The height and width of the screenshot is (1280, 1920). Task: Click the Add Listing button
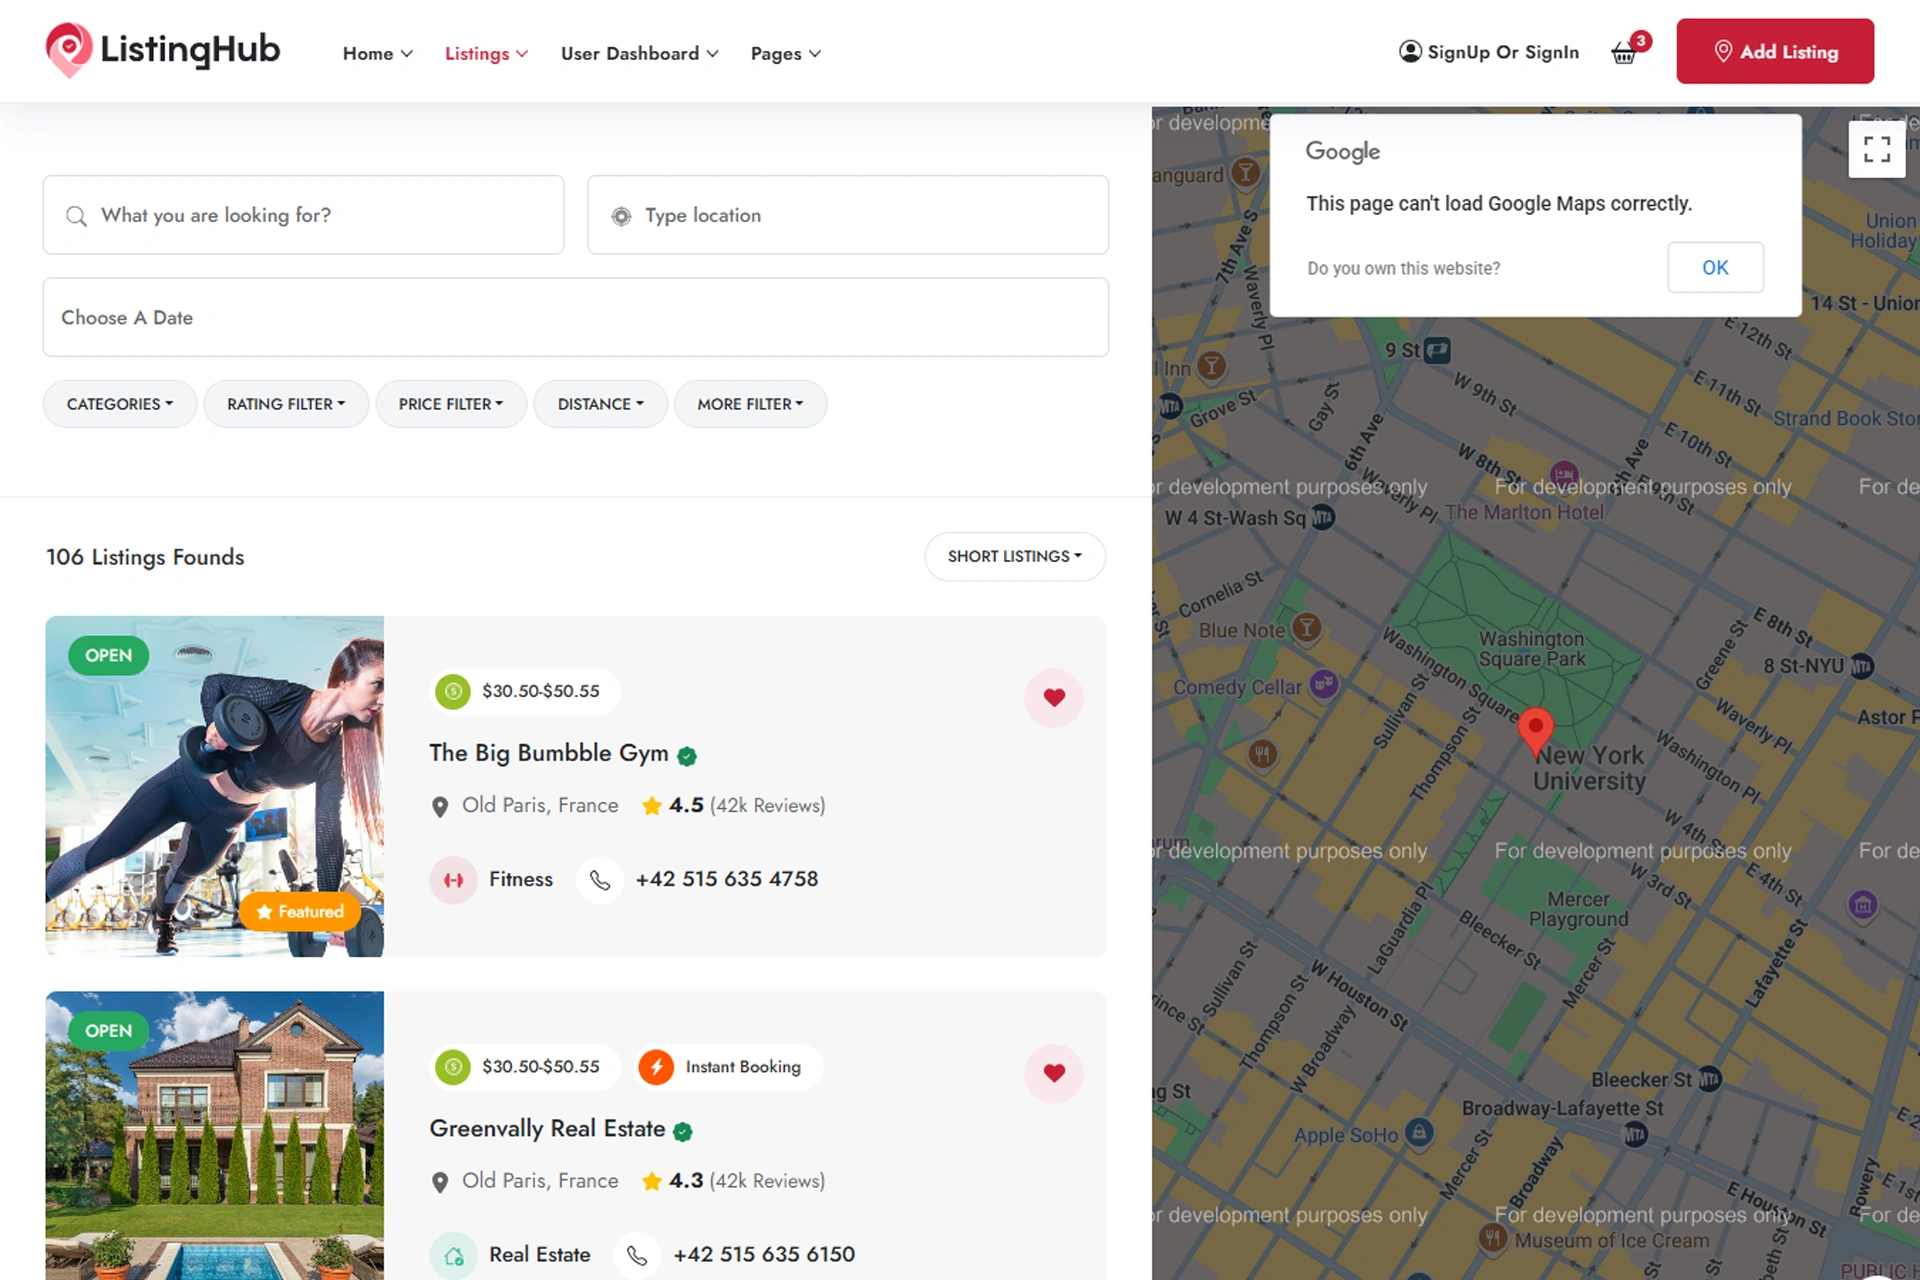1775,51
